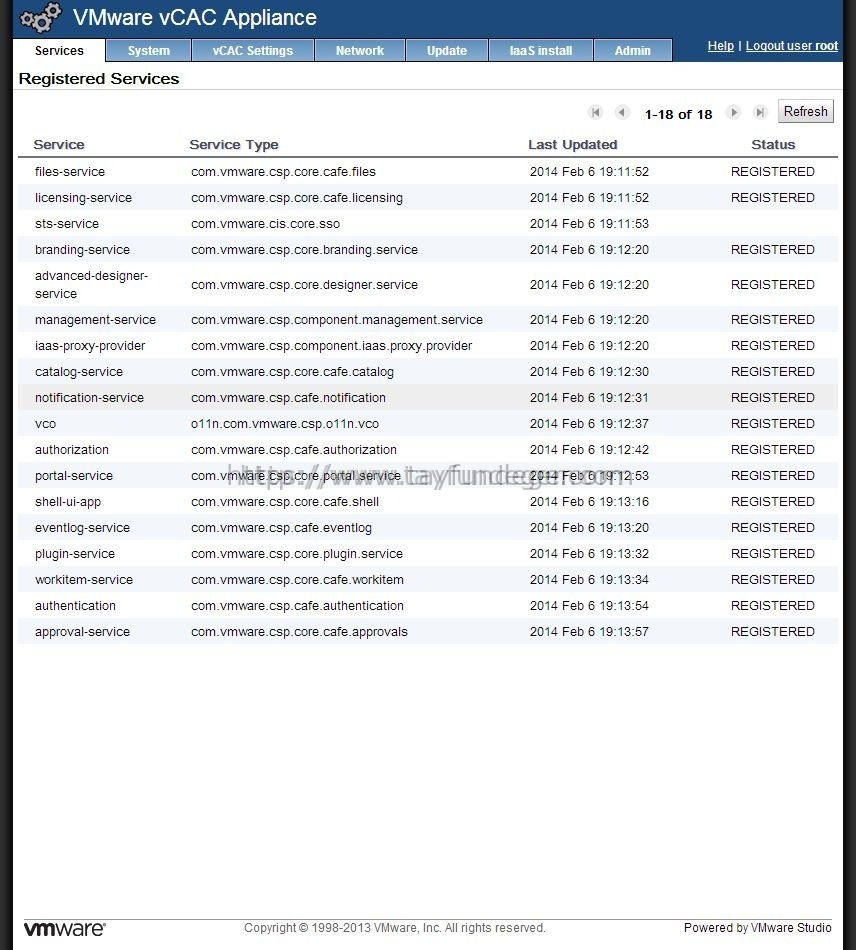Image resolution: width=856 pixels, height=950 pixels.
Task: Go to last page of services
Action: [760, 112]
